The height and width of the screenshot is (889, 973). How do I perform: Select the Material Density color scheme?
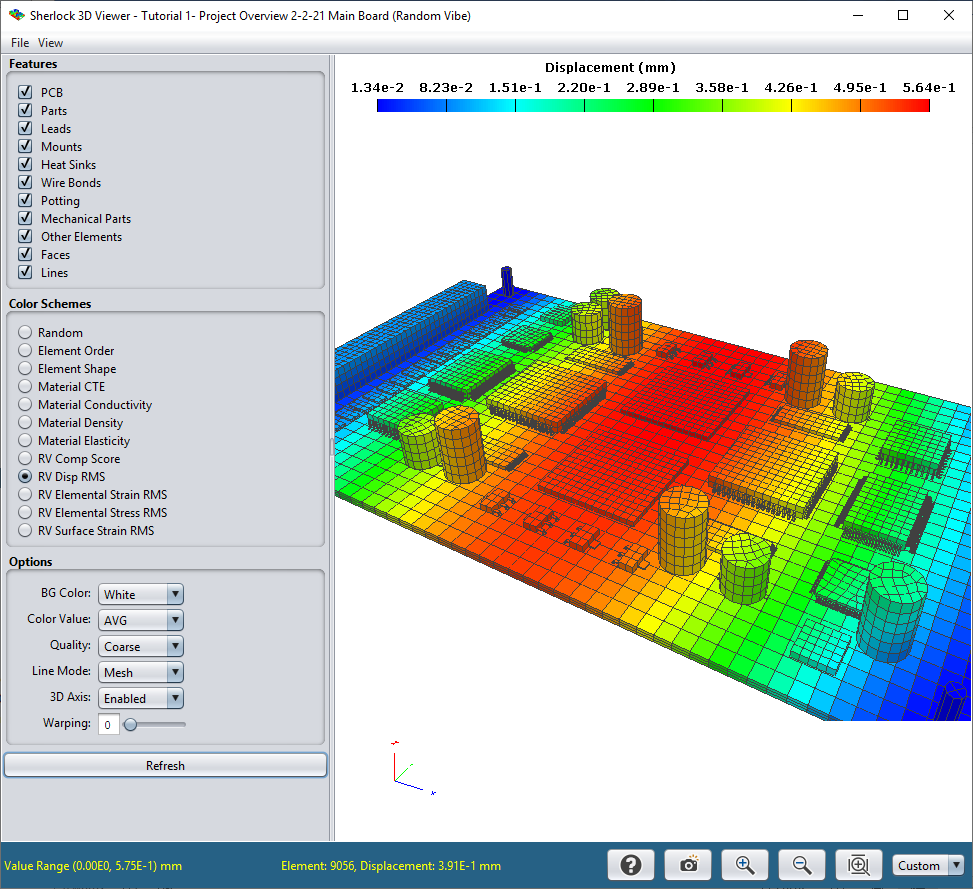click(24, 422)
